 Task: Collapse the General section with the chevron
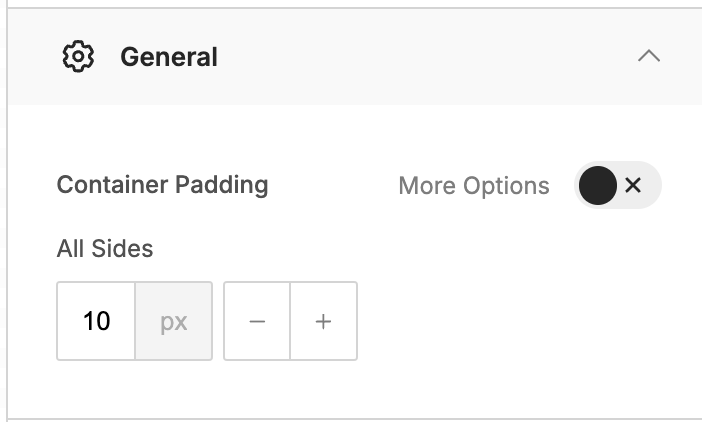coord(649,56)
